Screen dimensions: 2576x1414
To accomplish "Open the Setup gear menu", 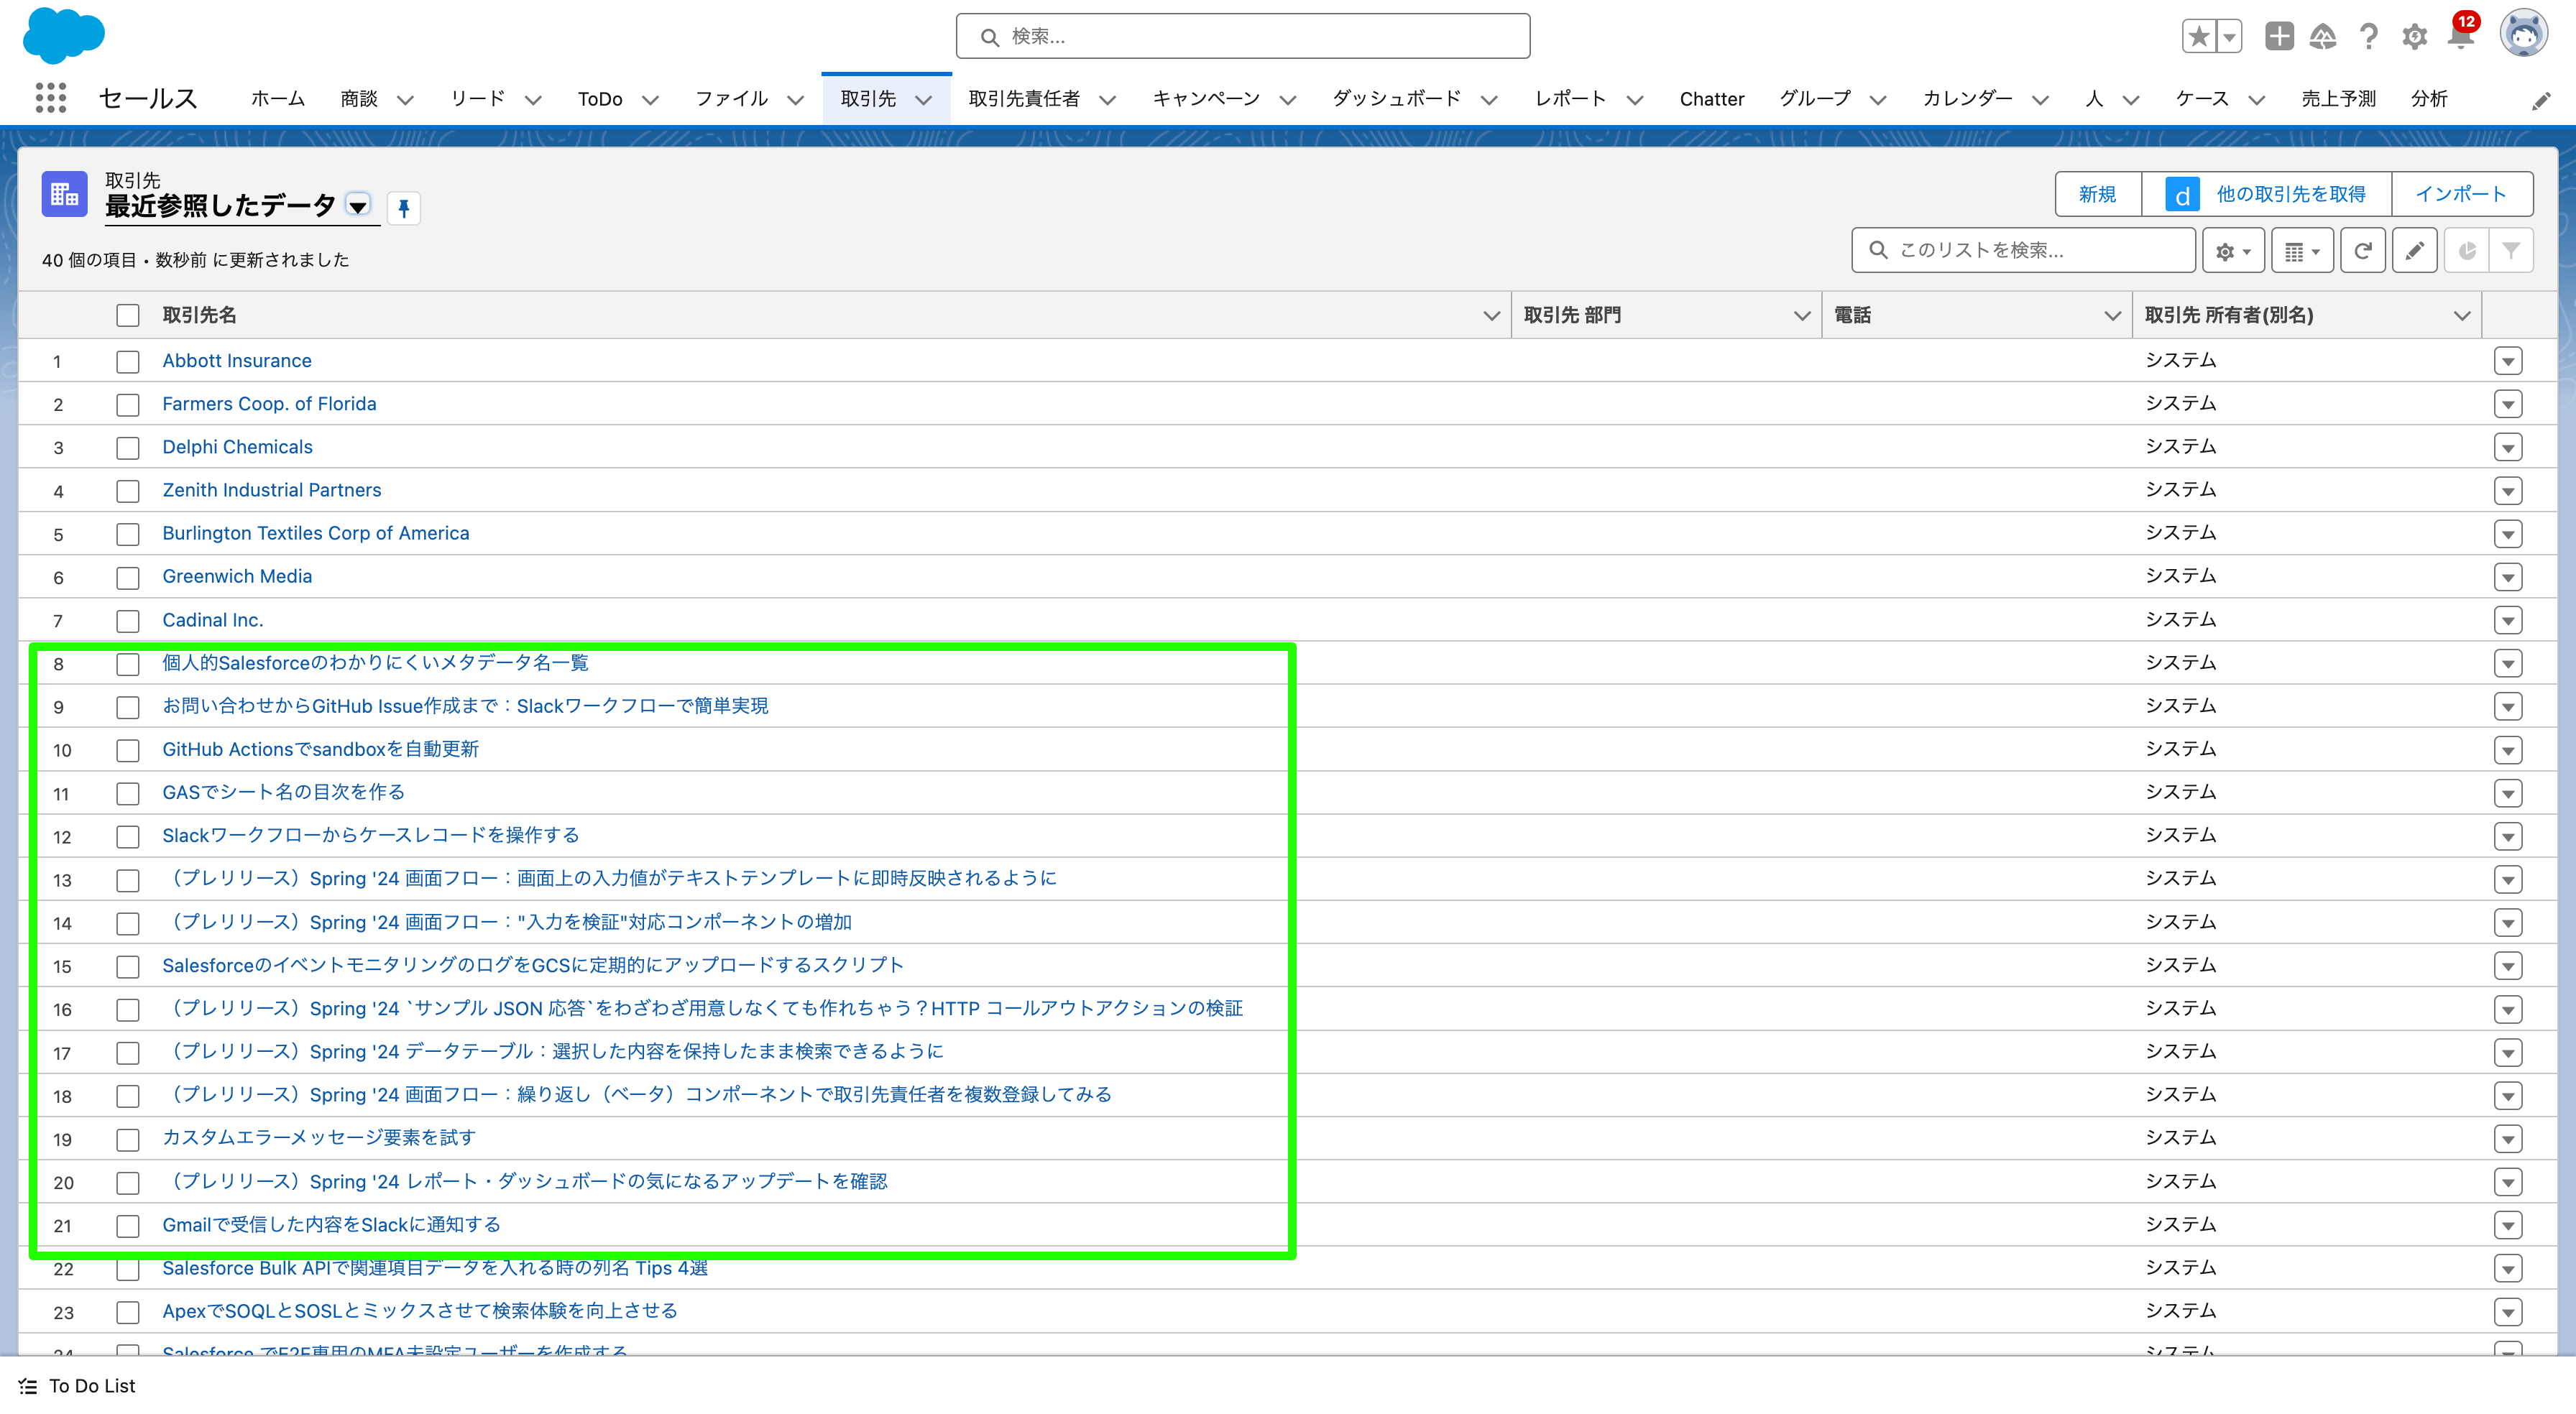I will [2413, 36].
